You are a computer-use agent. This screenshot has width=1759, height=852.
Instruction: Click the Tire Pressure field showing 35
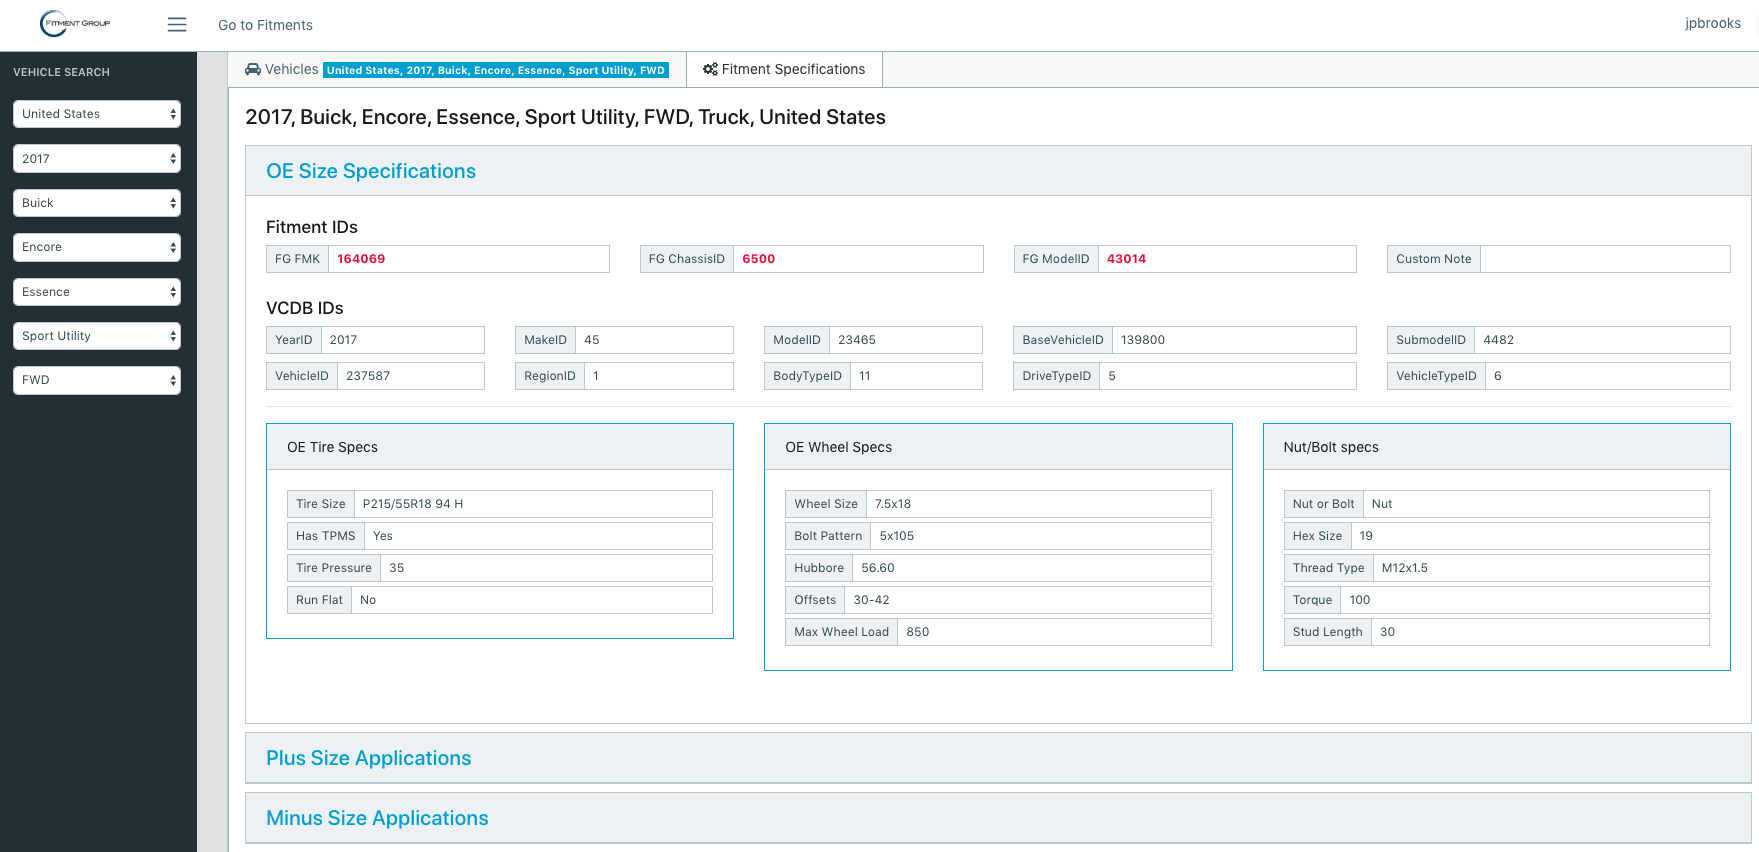click(x=546, y=568)
